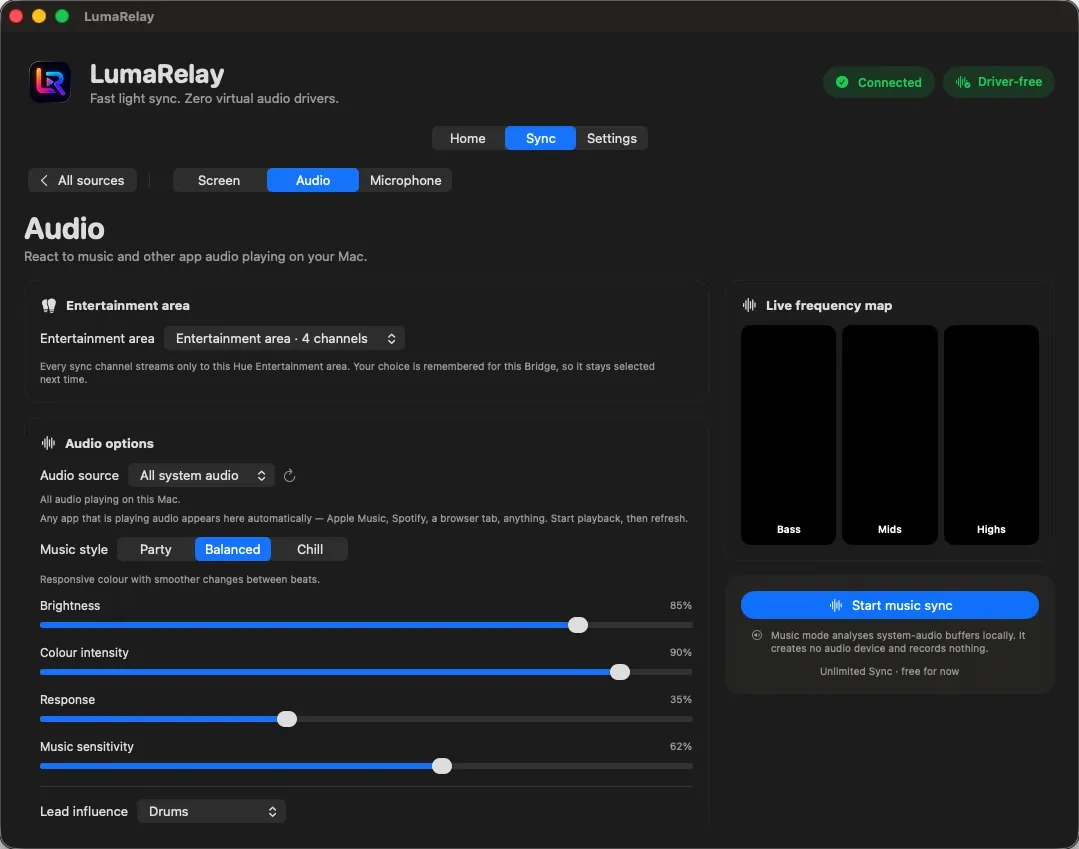Viewport: 1079px width, 849px height.
Task: Click the Mids frequency bar
Action: [890, 435]
